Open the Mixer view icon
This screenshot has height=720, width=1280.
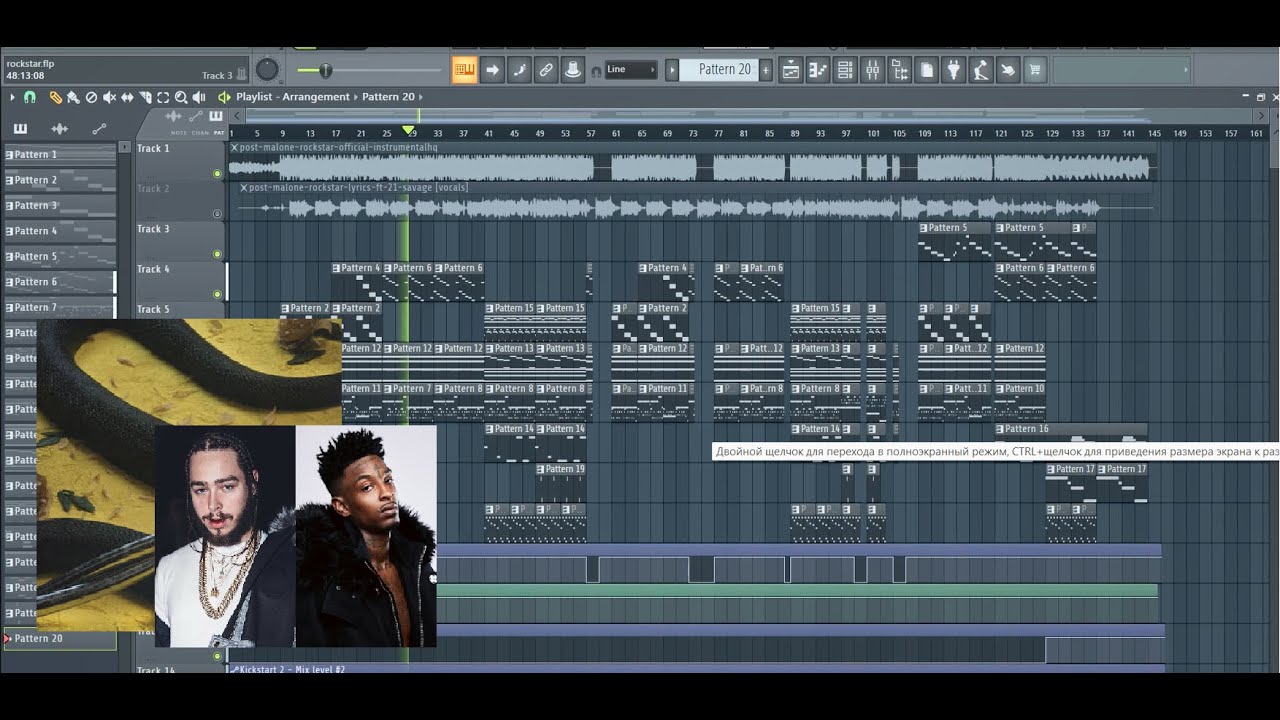pos(872,70)
